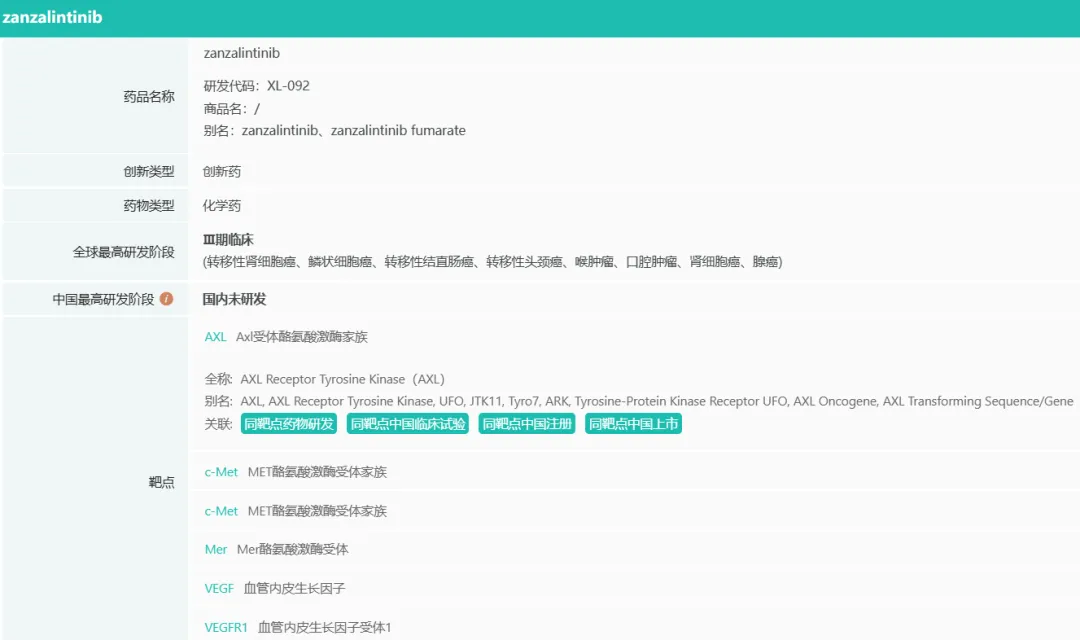Click the XL-092 development code text
Image resolution: width=1080 pixels, height=640 pixels.
(x=288, y=86)
